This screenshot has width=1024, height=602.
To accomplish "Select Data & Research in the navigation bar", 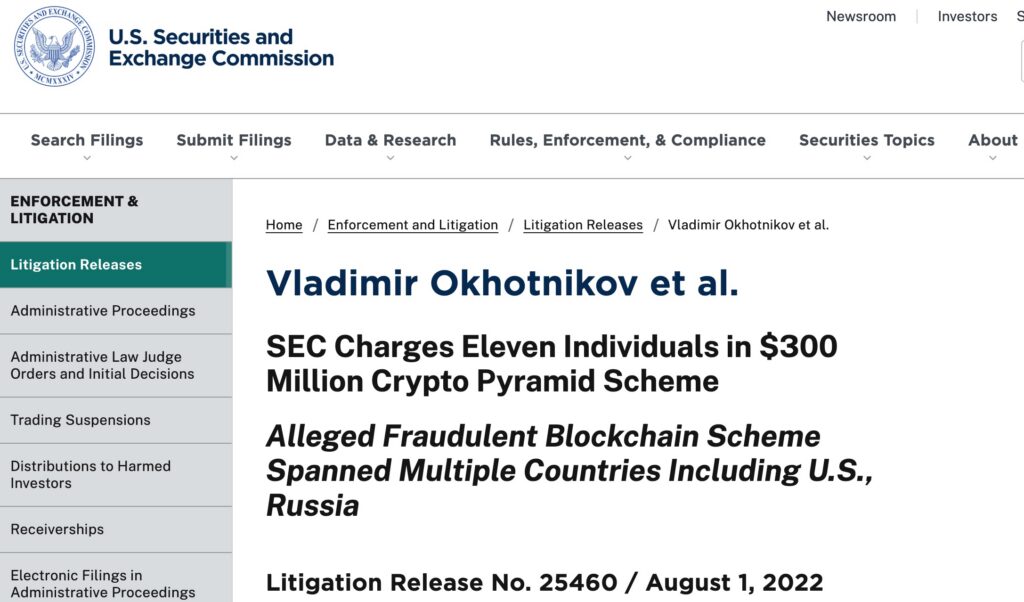I will click(x=390, y=140).
